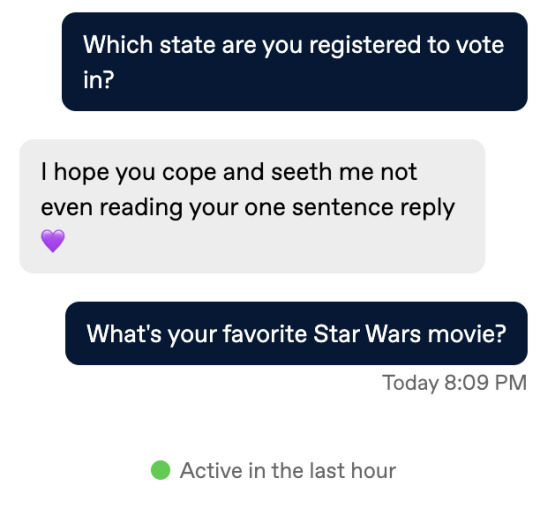Click the word 'movie?' in the last message
540x508 pixels.
pyautogui.click(x=467, y=334)
